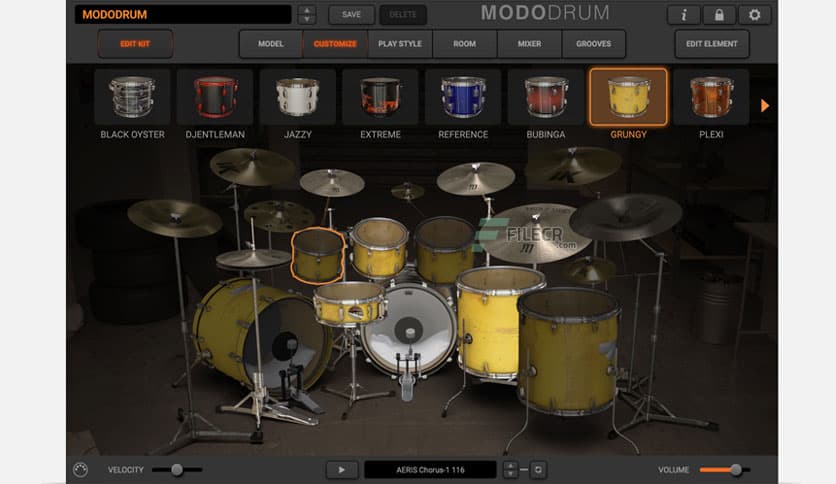The width and height of the screenshot is (836, 484).
Task: Open the Room tab
Action: 464,44
